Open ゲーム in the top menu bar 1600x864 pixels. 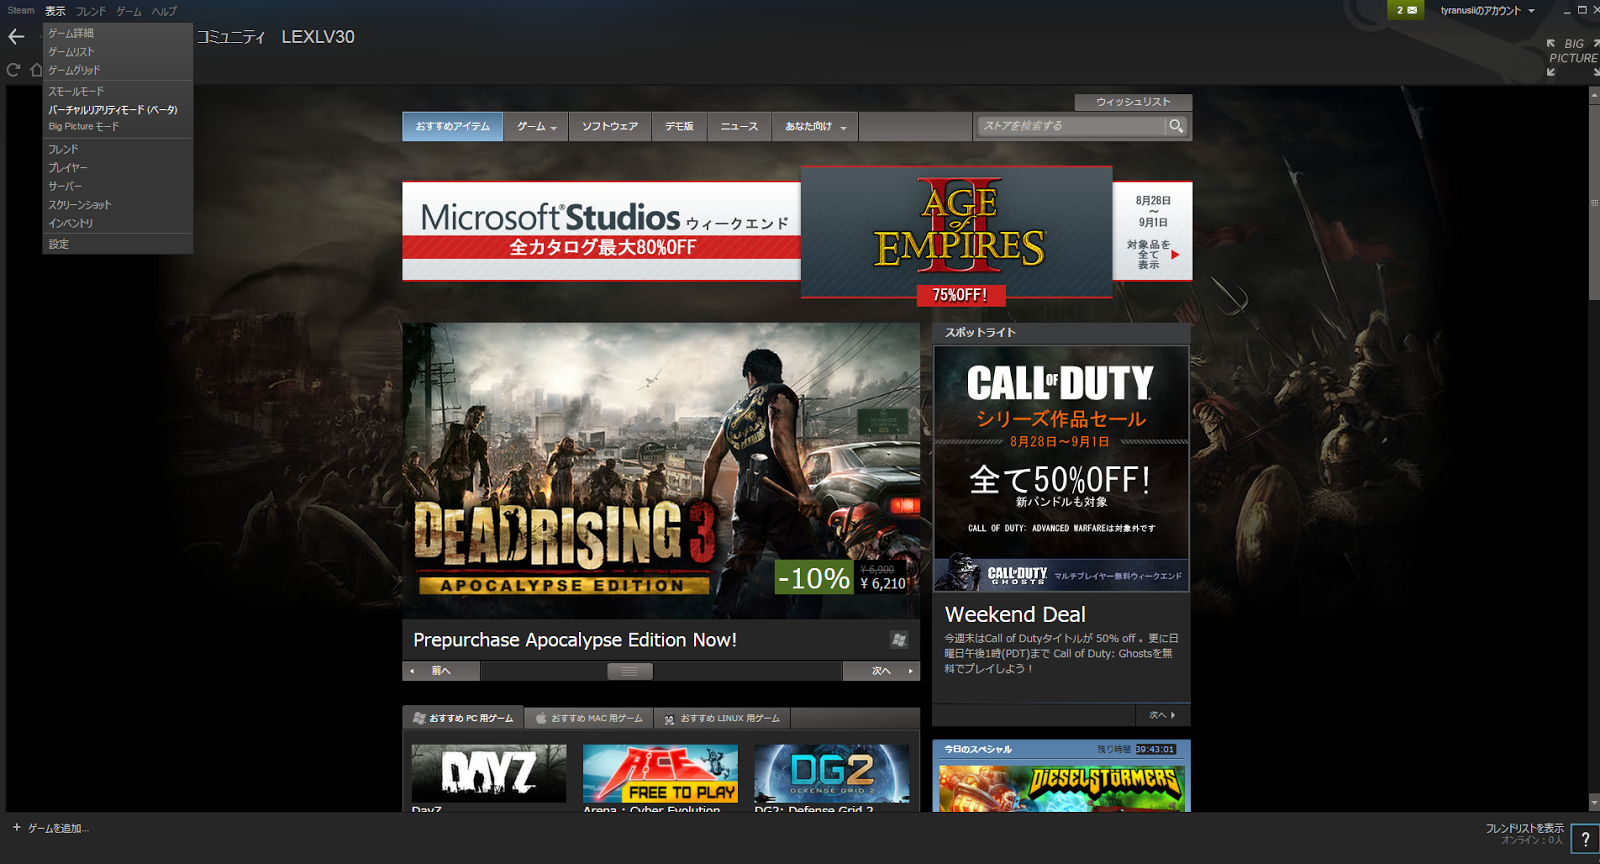(129, 12)
